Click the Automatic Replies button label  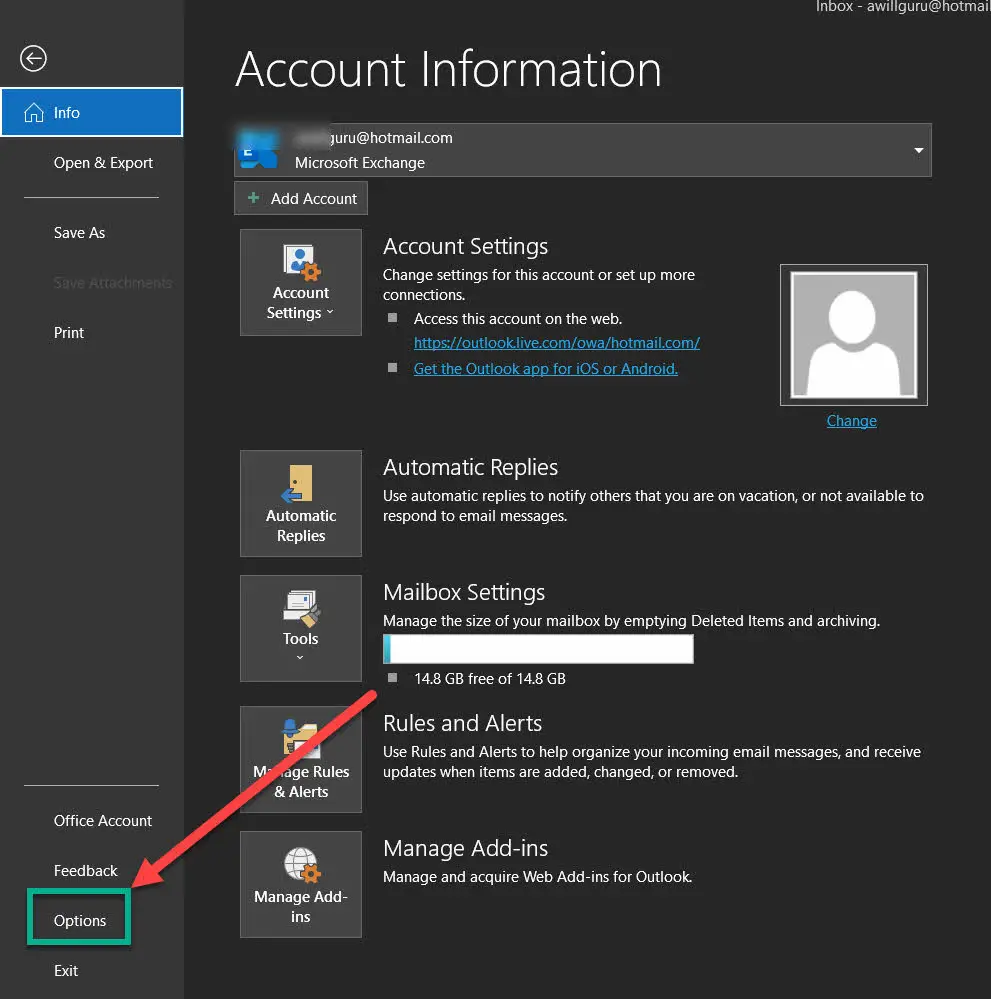(301, 526)
